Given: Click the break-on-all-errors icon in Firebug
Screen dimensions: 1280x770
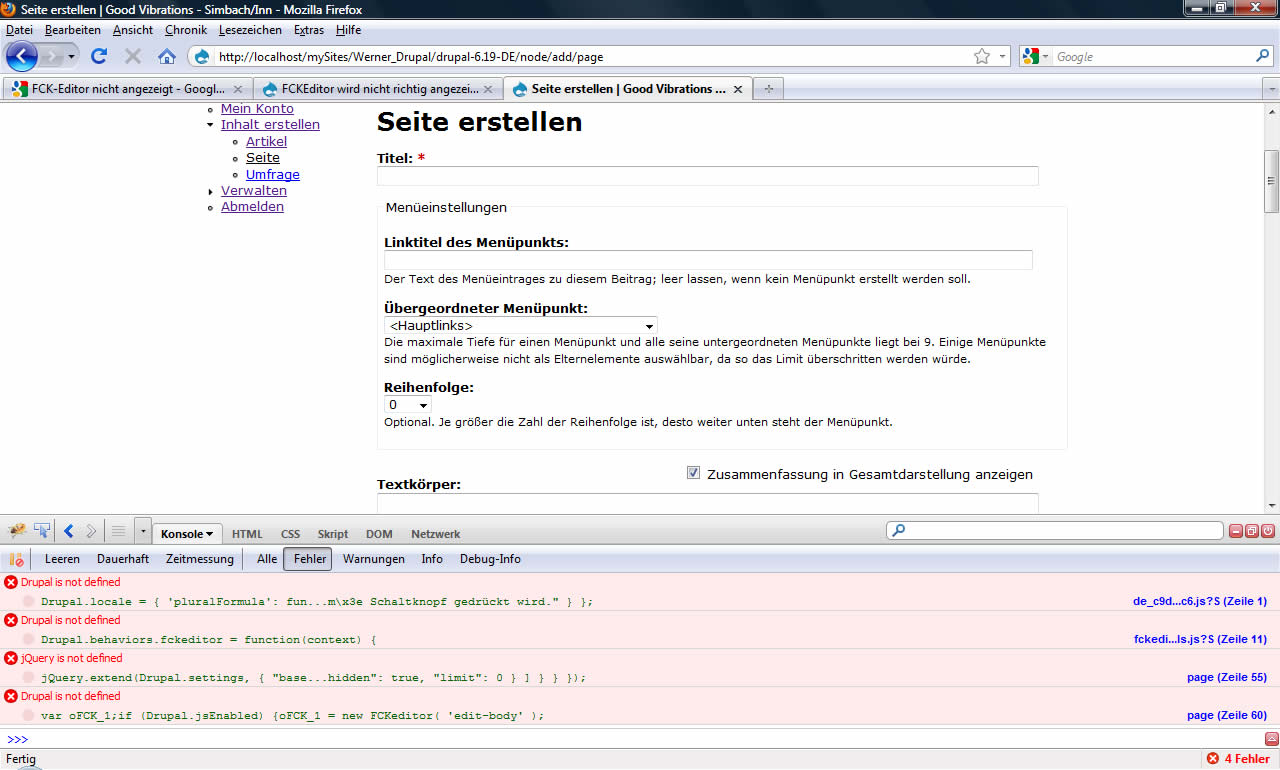Looking at the screenshot, I should coord(14,559).
